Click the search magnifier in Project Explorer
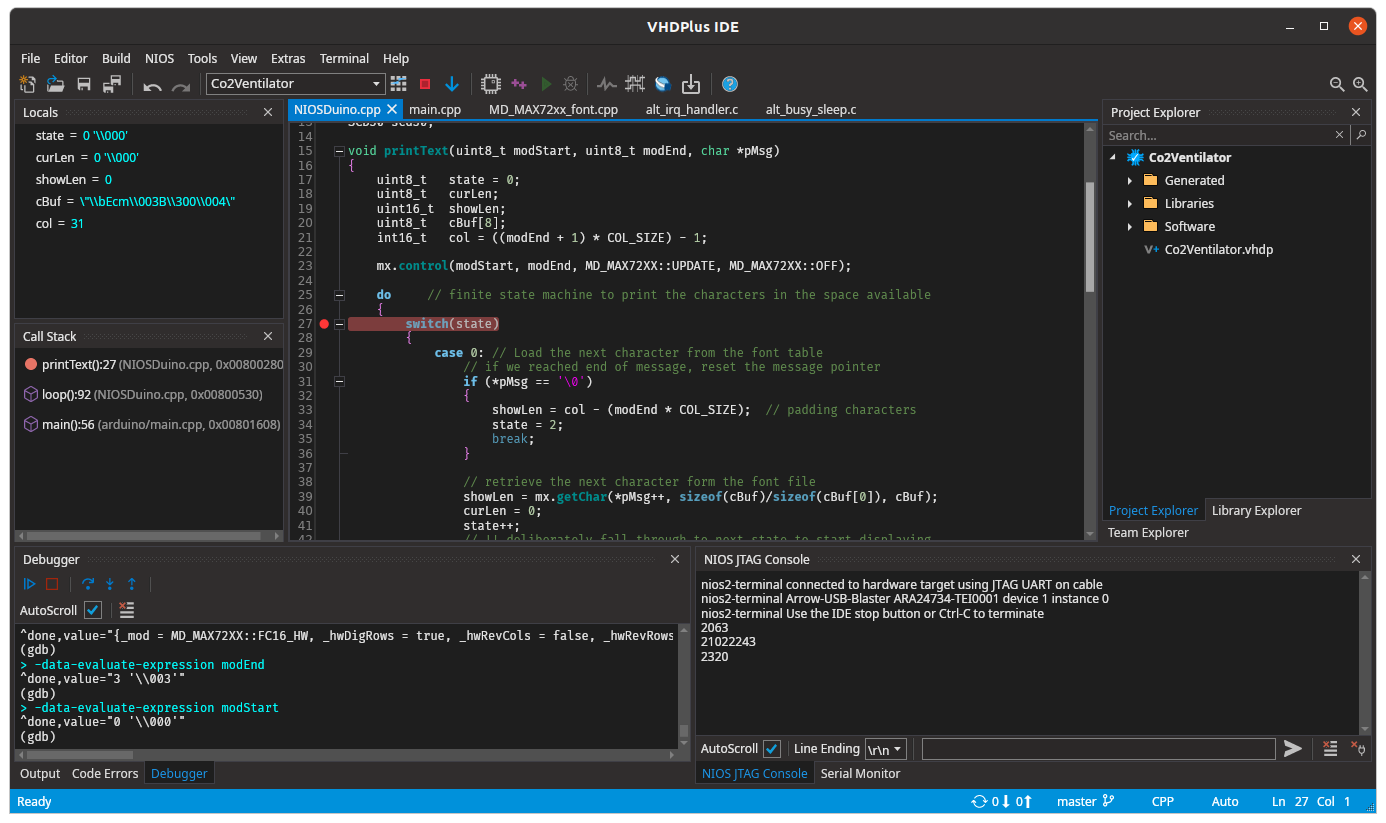This screenshot has width=1386, height=823. (x=1360, y=135)
